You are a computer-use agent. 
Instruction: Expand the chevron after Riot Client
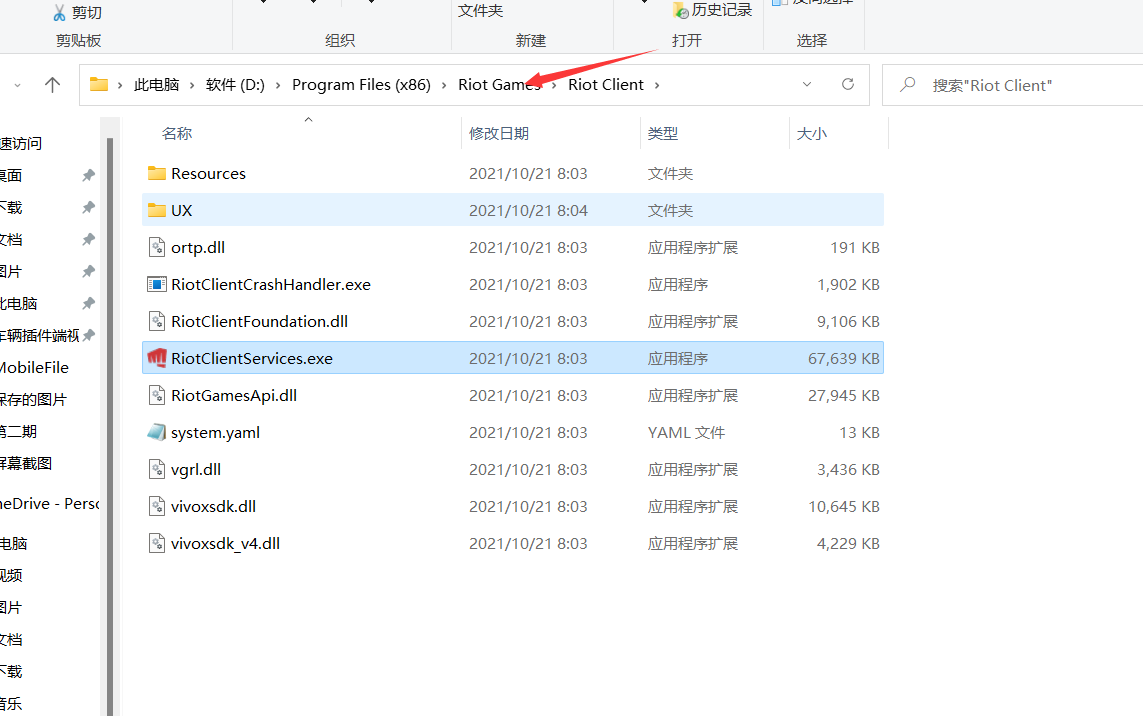pyautogui.click(x=657, y=85)
